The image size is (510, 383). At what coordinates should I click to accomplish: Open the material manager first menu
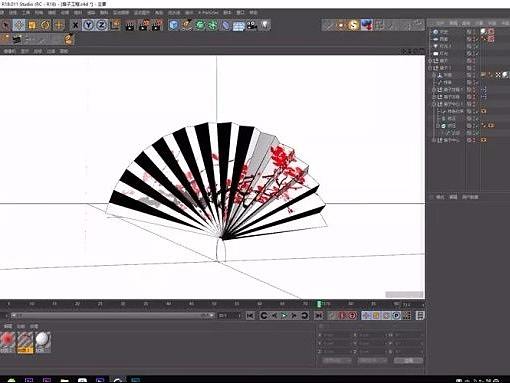click(x=8, y=326)
